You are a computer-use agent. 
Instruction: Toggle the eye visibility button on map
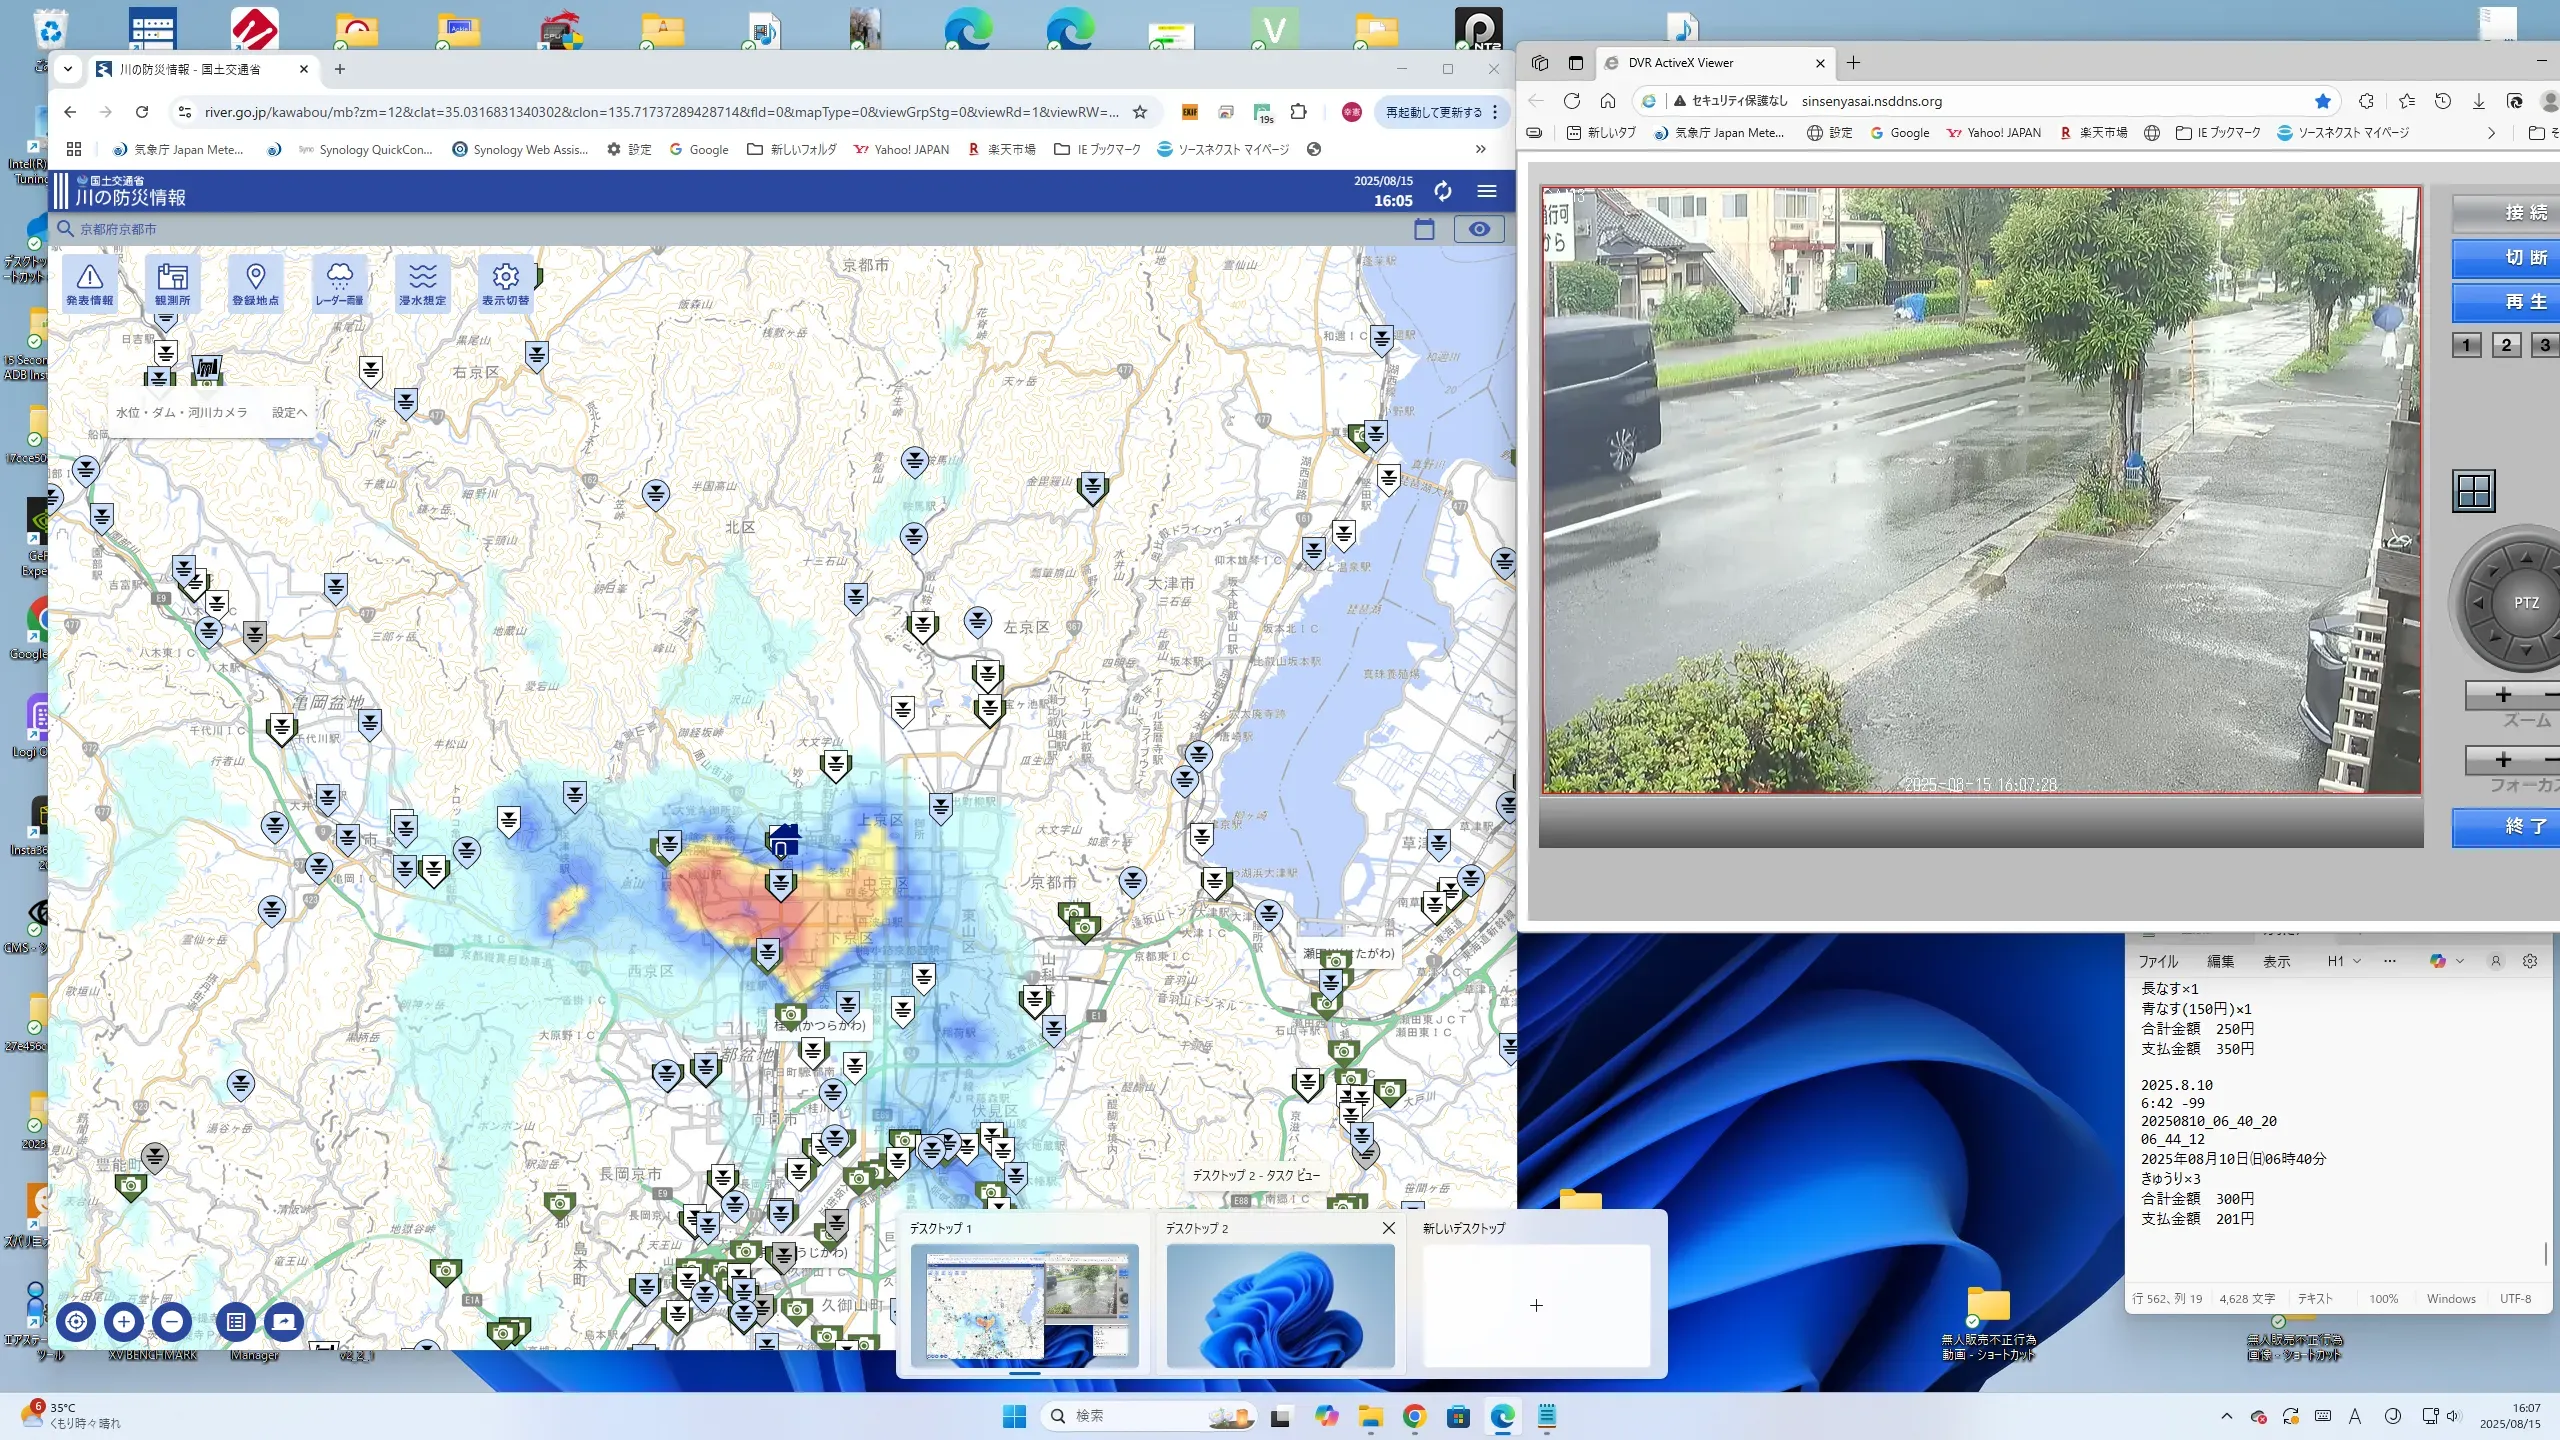pyautogui.click(x=1478, y=229)
